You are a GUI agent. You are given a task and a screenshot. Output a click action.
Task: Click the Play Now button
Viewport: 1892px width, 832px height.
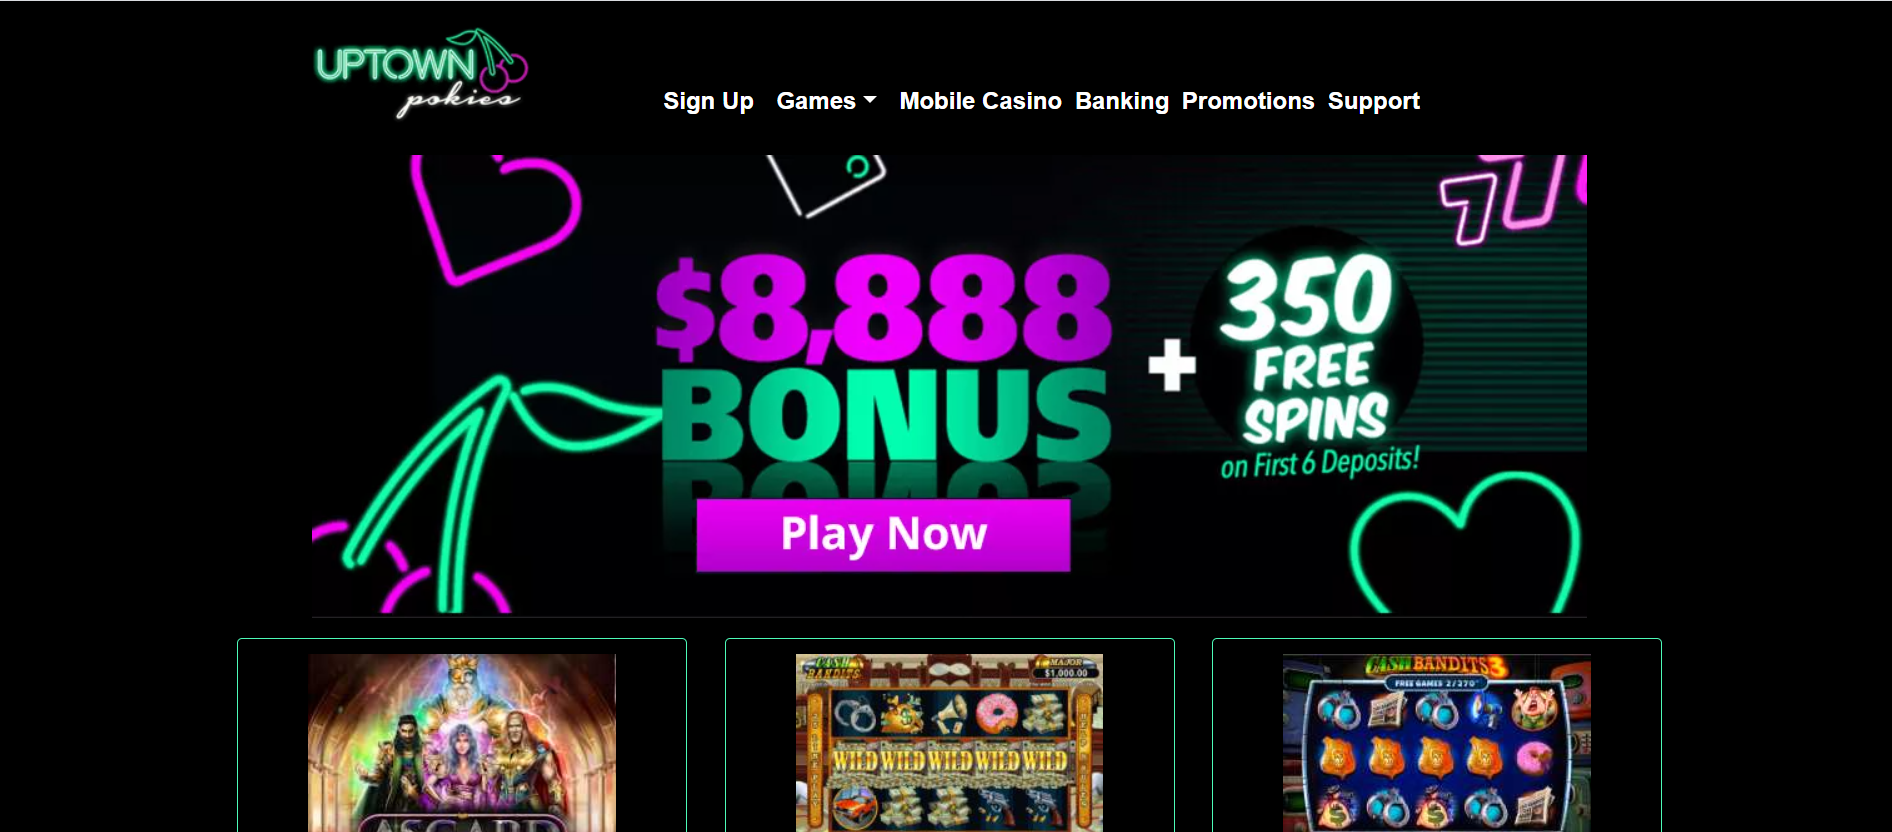(x=883, y=535)
